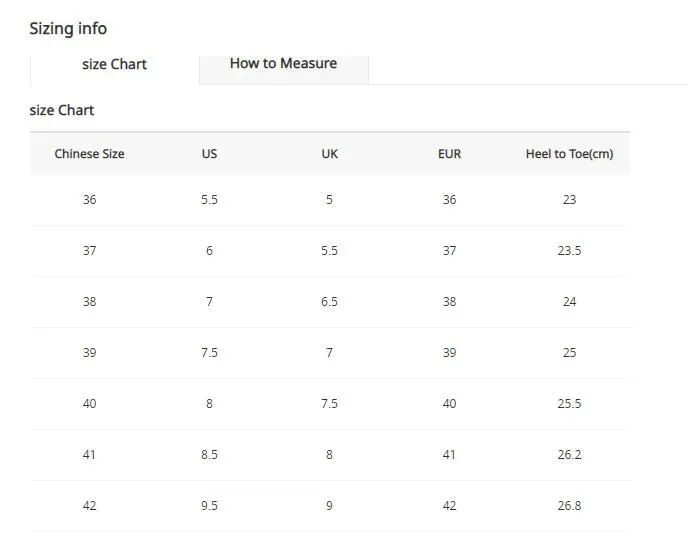Select US size 5.5 cell

pyautogui.click(x=209, y=200)
